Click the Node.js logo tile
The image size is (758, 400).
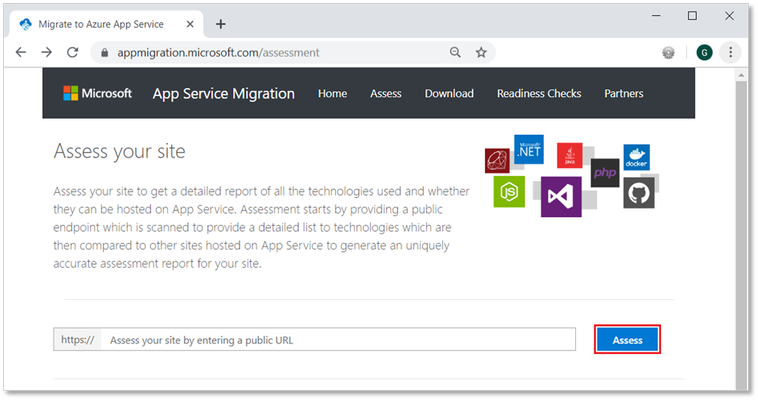tap(509, 192)
